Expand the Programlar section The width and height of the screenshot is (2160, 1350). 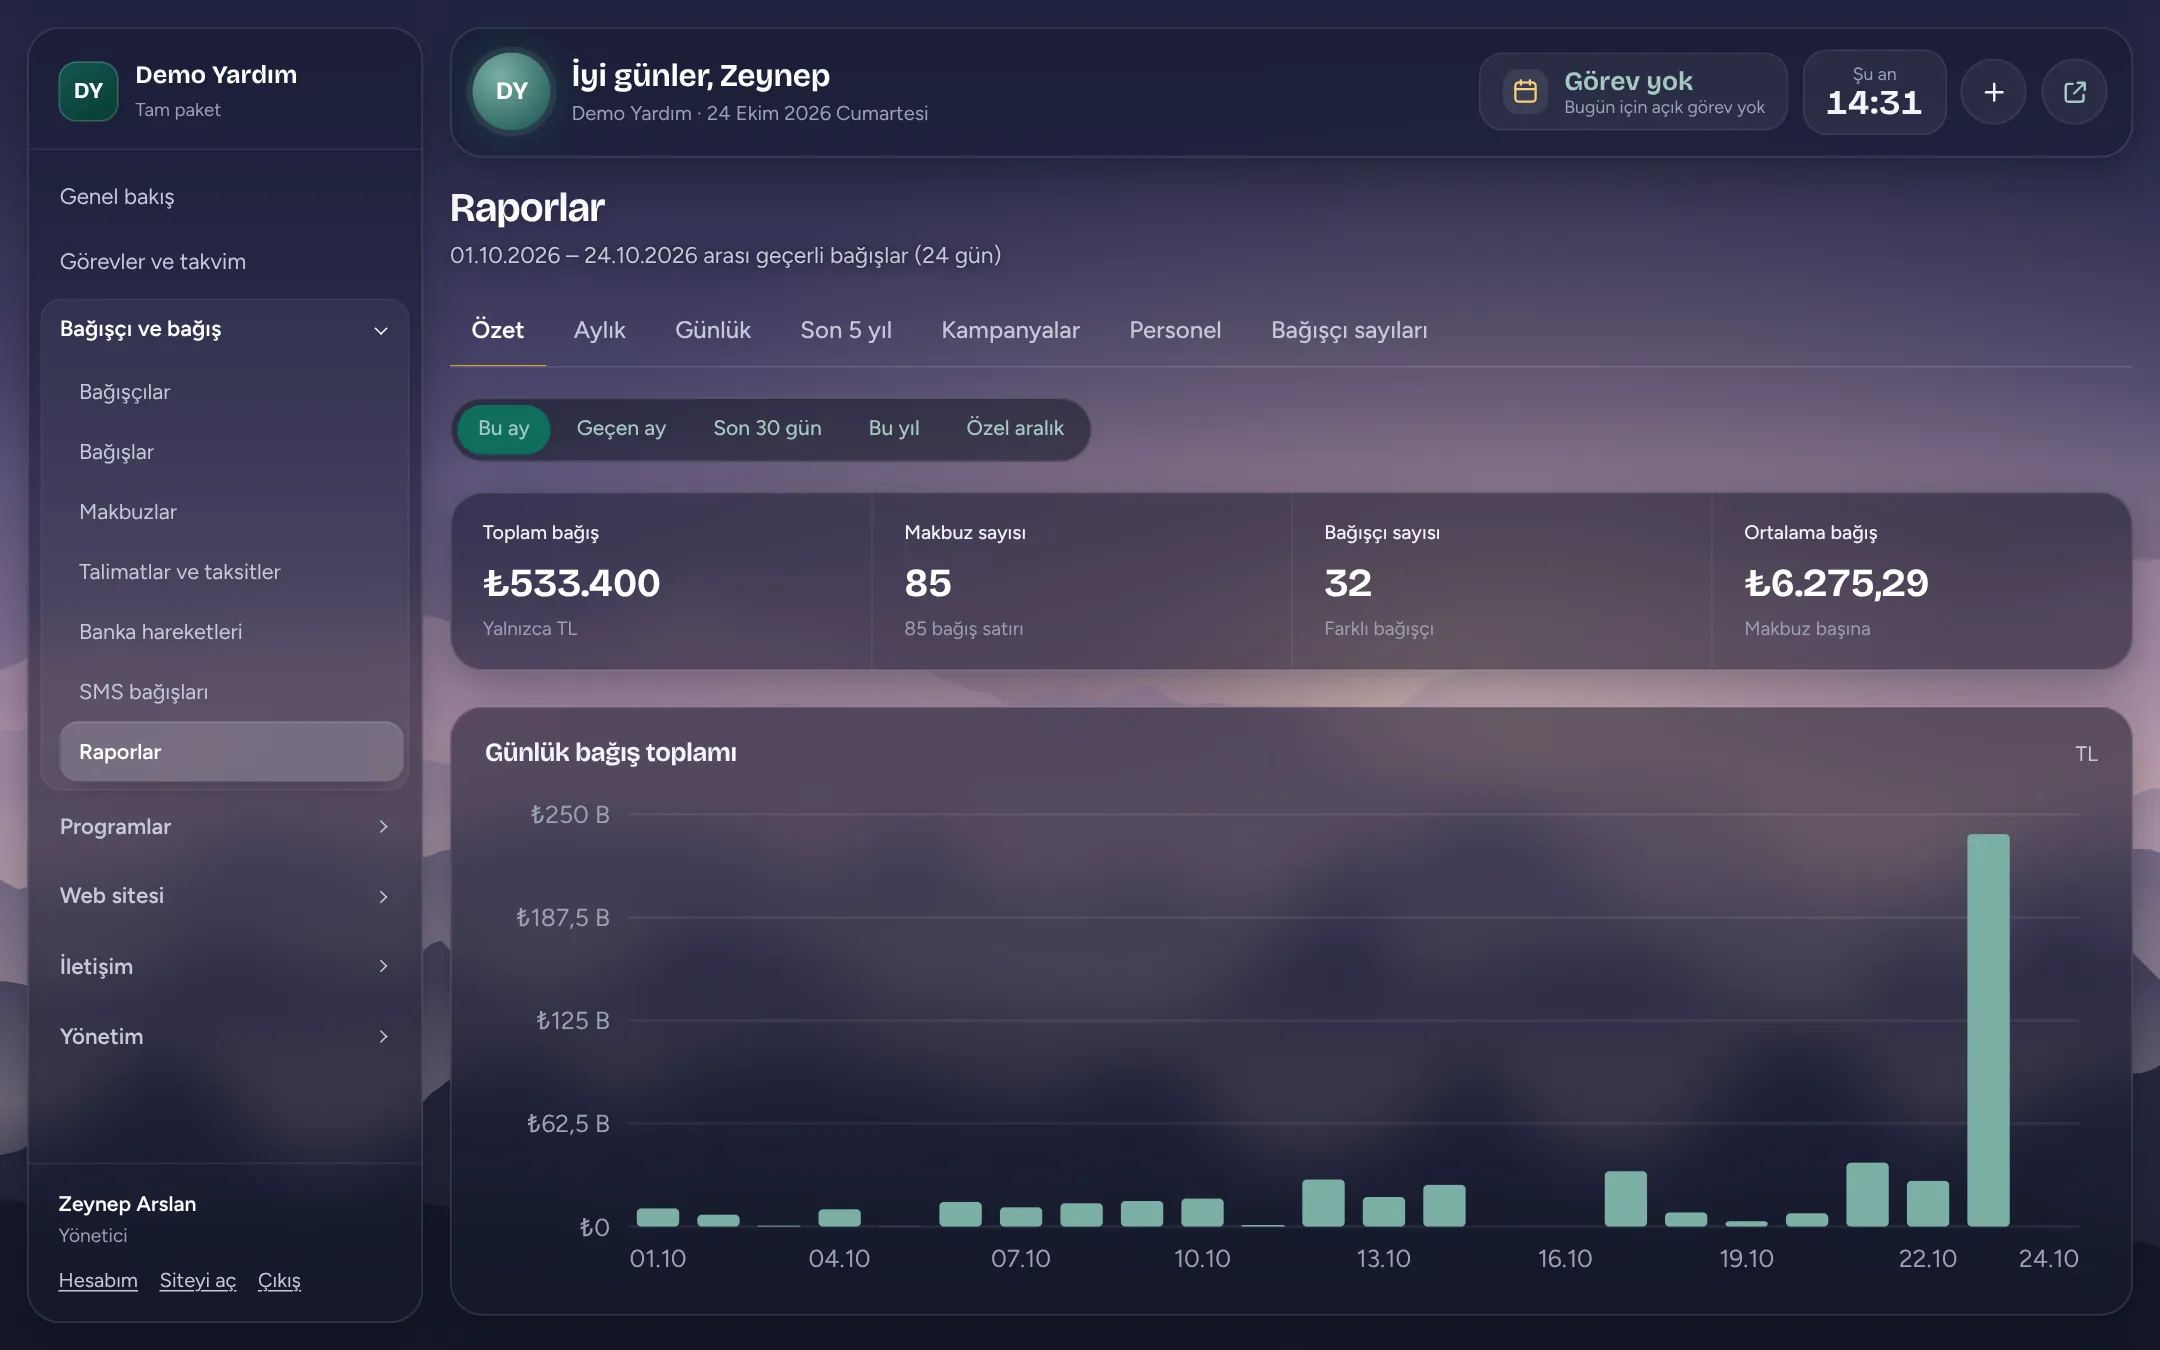225,827
